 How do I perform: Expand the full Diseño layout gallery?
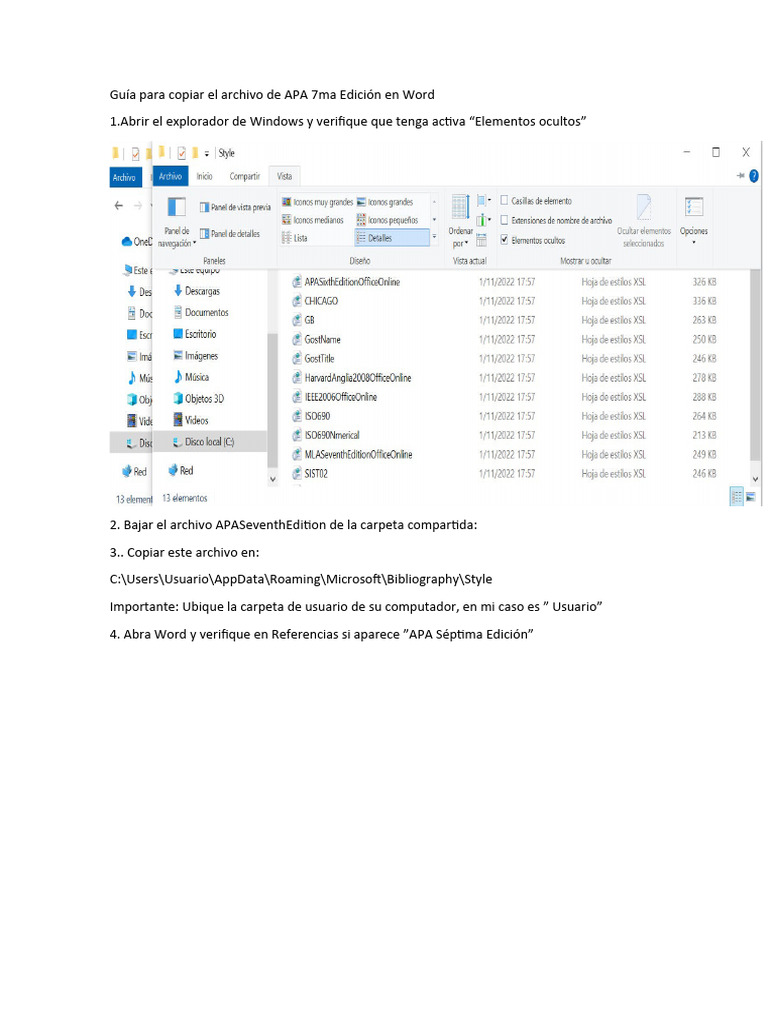pos(434,237)
